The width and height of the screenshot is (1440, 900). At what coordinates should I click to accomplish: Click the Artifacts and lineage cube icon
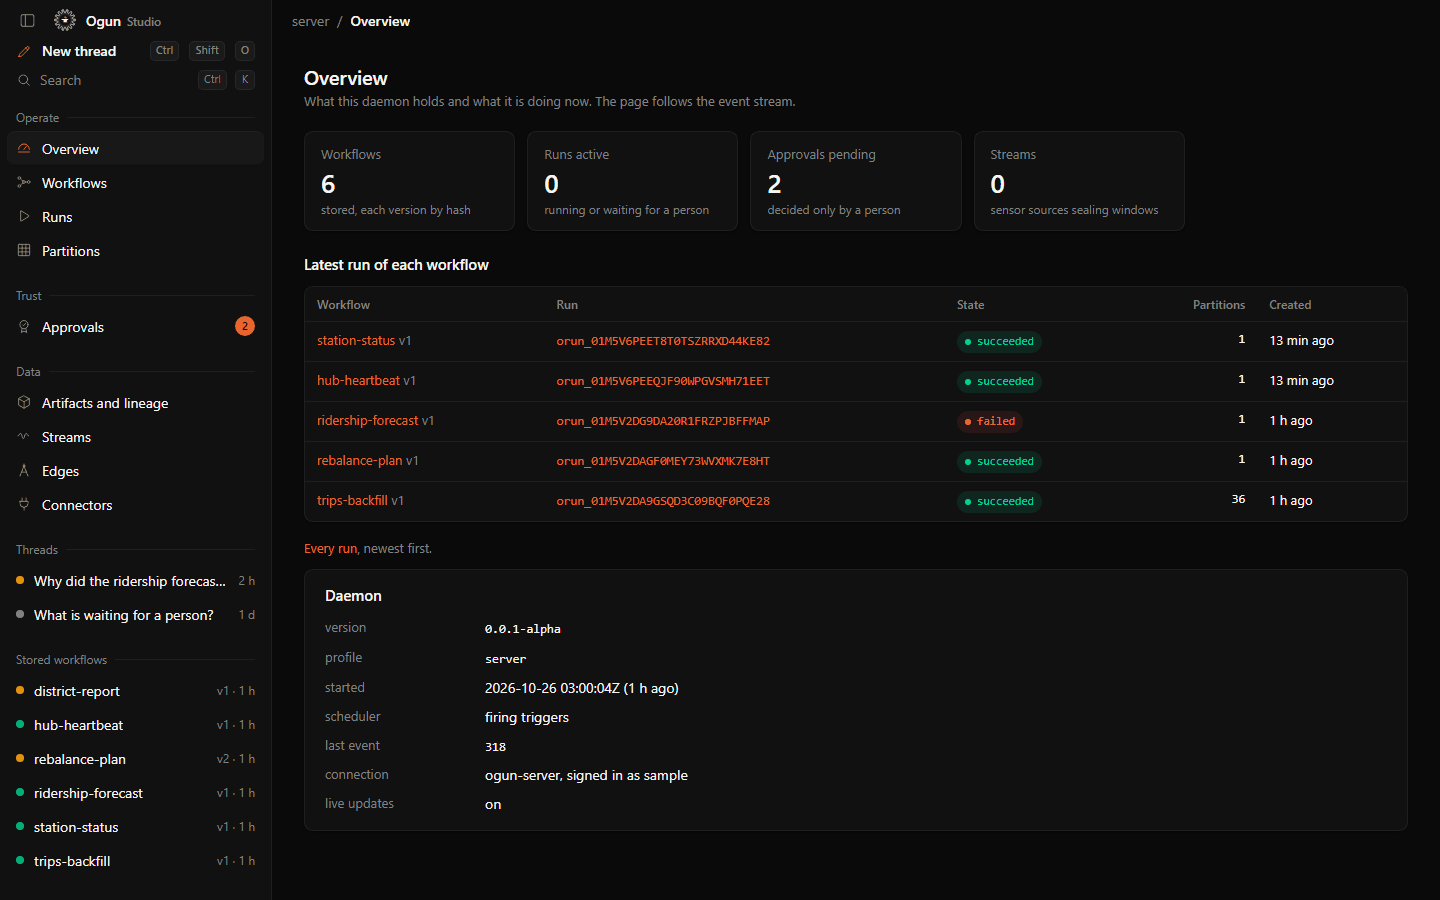coord(24,403)
